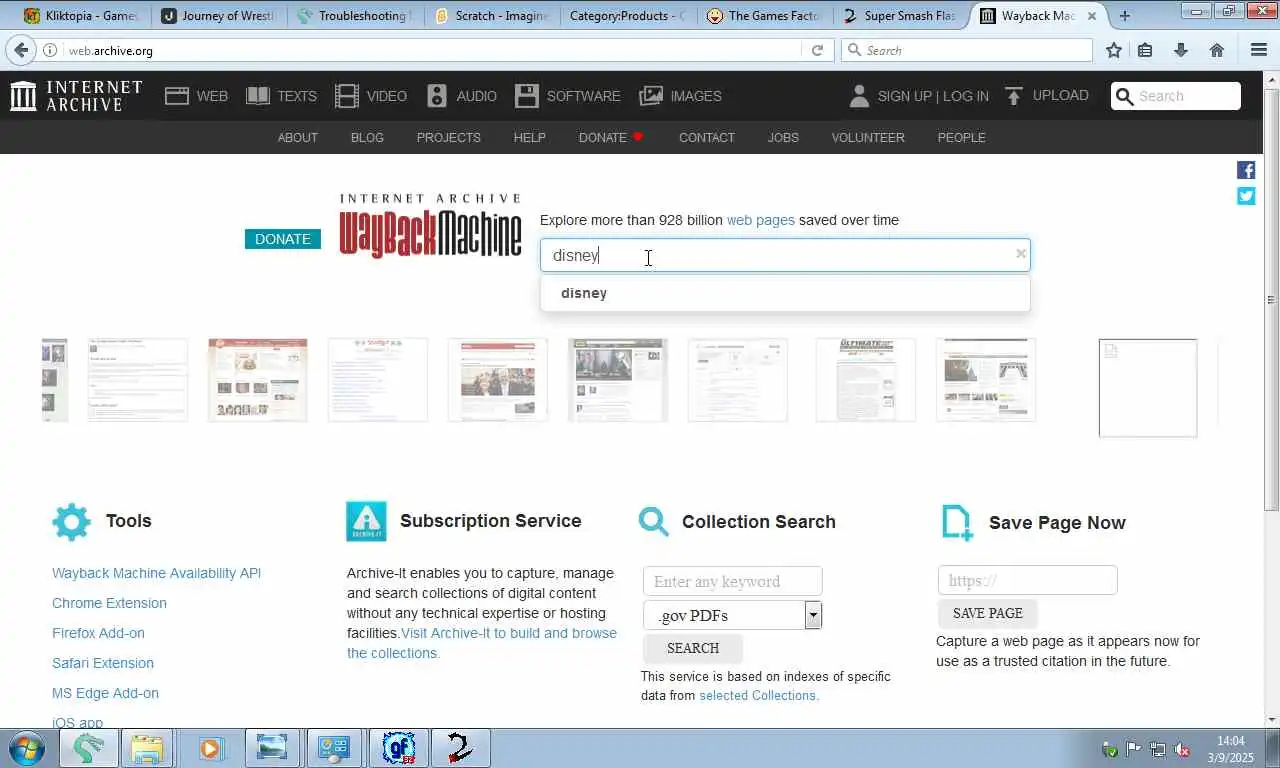The height and width of the screenshot is (768, 1280).
Task: Click the Collection Search magnifier icon
Action: point(654,522)
